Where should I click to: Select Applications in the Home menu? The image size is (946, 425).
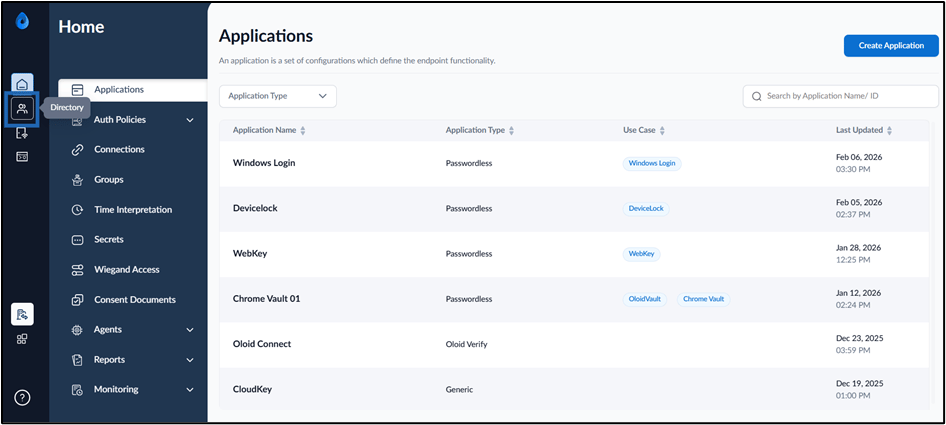click(x=133, y=90)
